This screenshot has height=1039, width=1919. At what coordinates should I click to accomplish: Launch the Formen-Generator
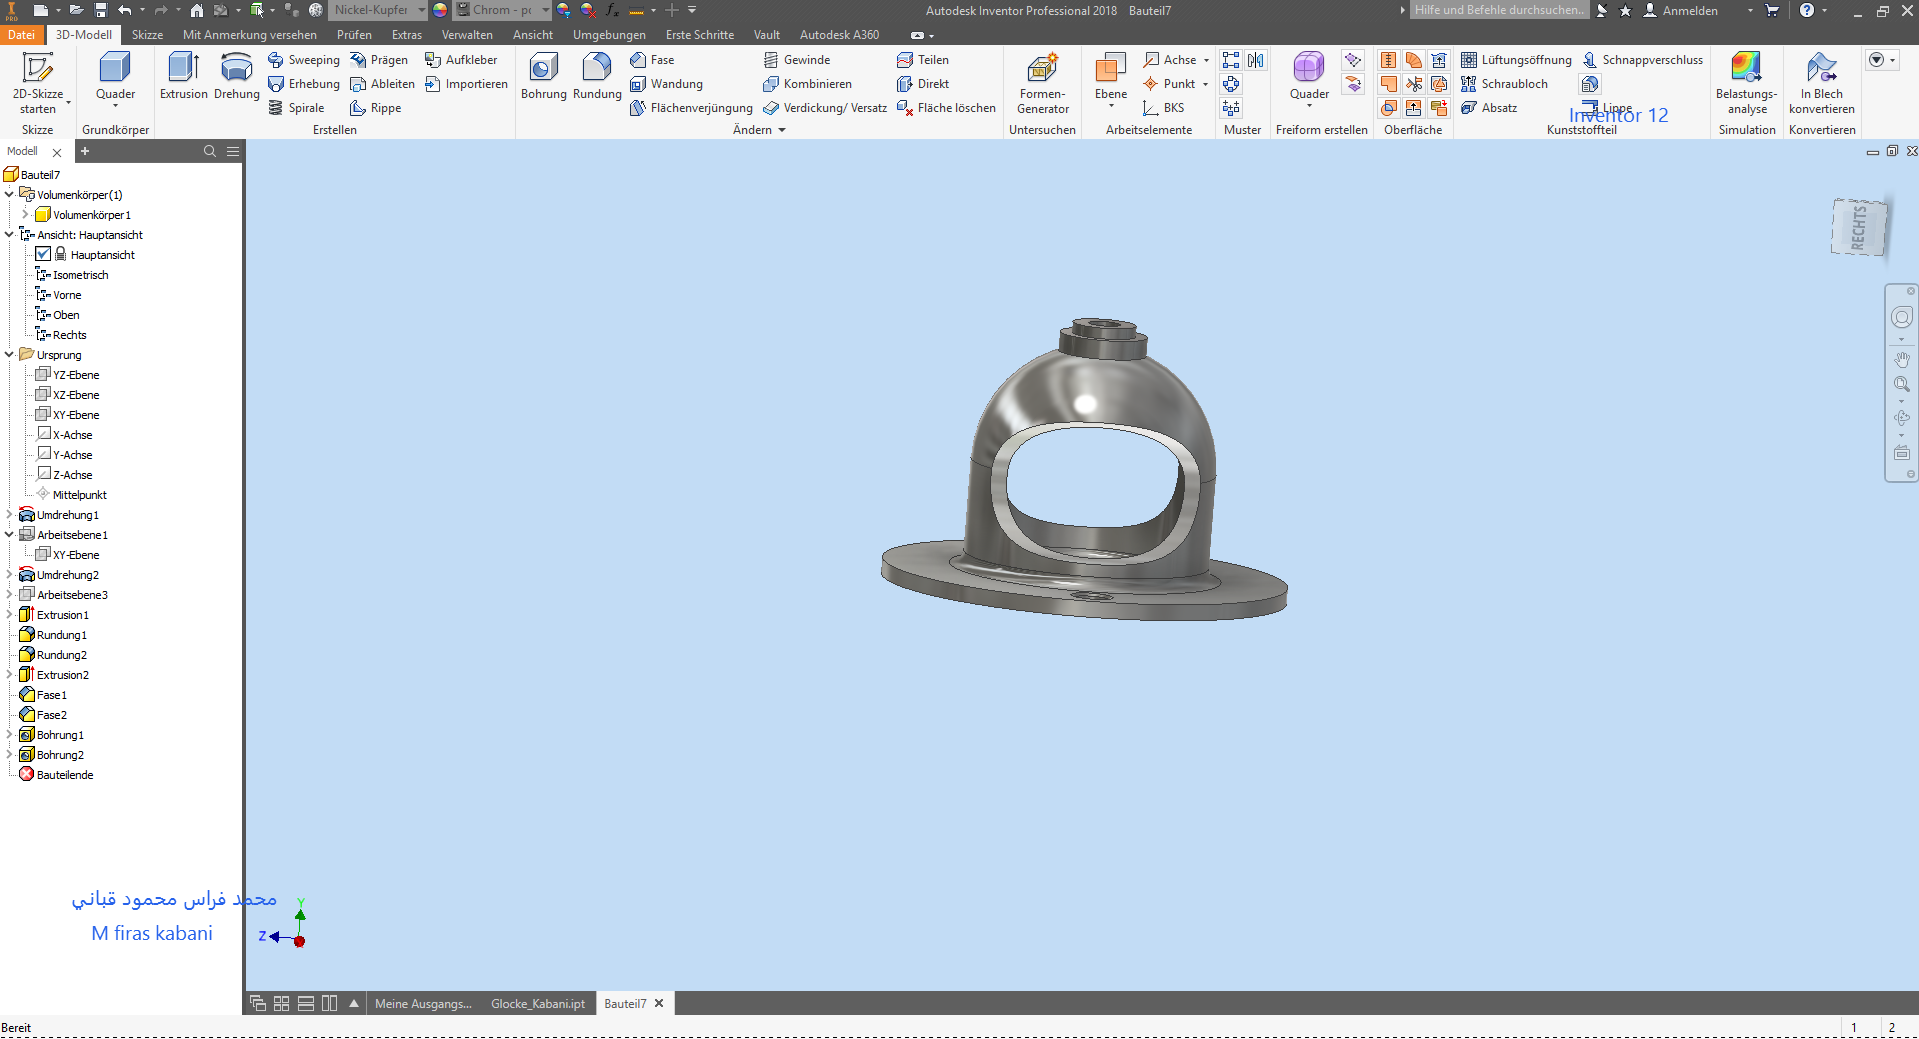pyautogui.click(x=1043, y=83)
